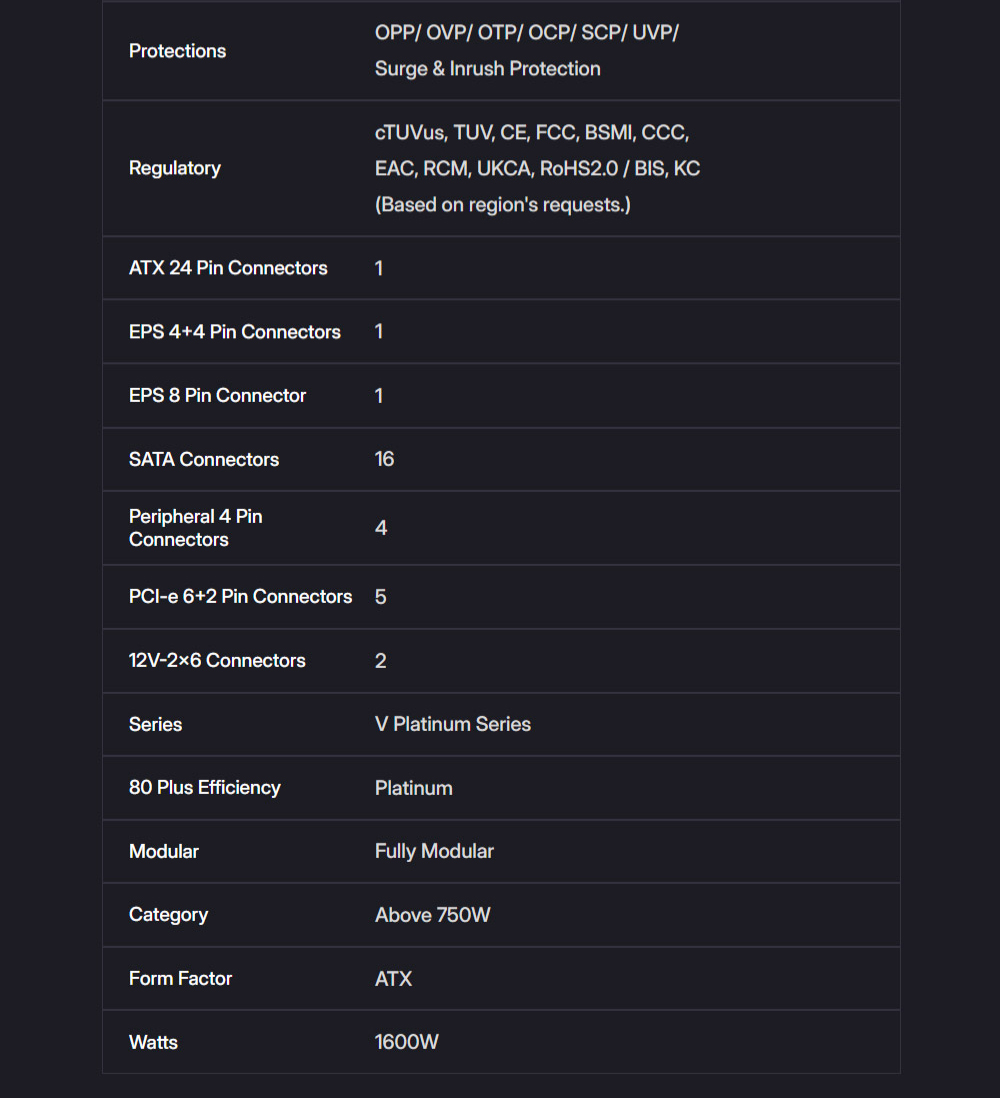Select the Surge & Inrush Protection text

[x=487, y=69]
